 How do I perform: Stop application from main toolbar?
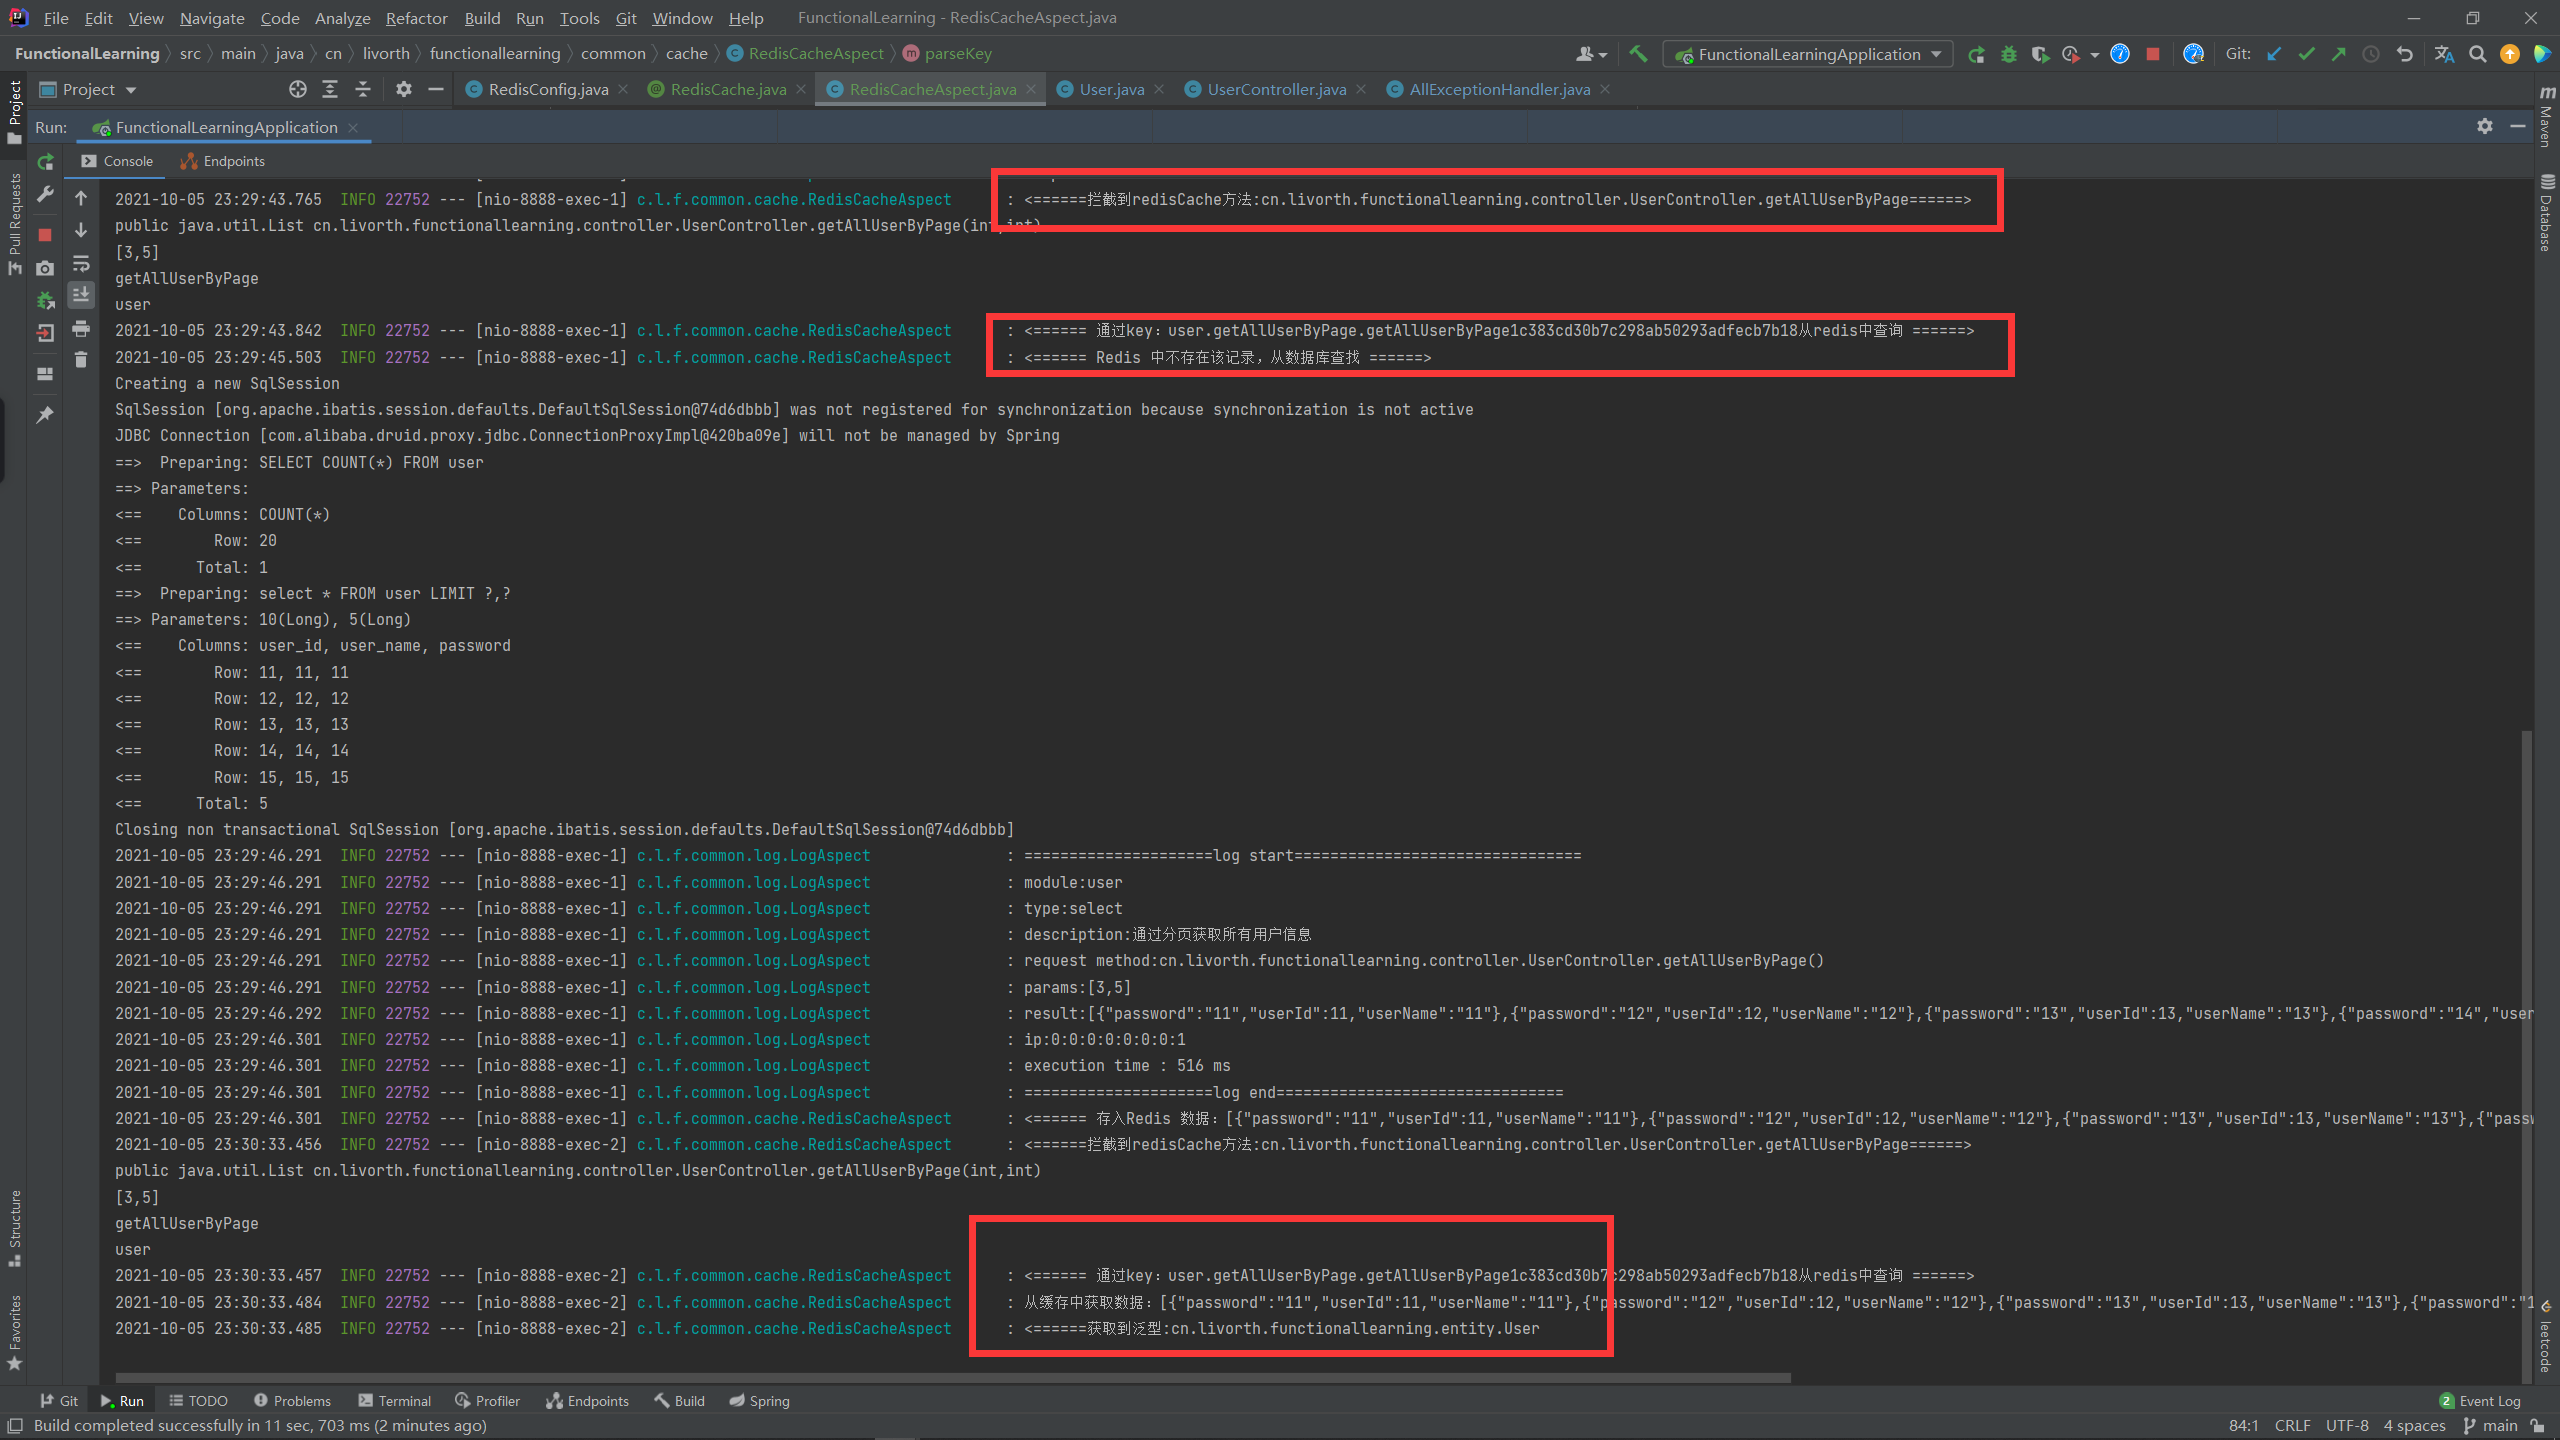2153,54
